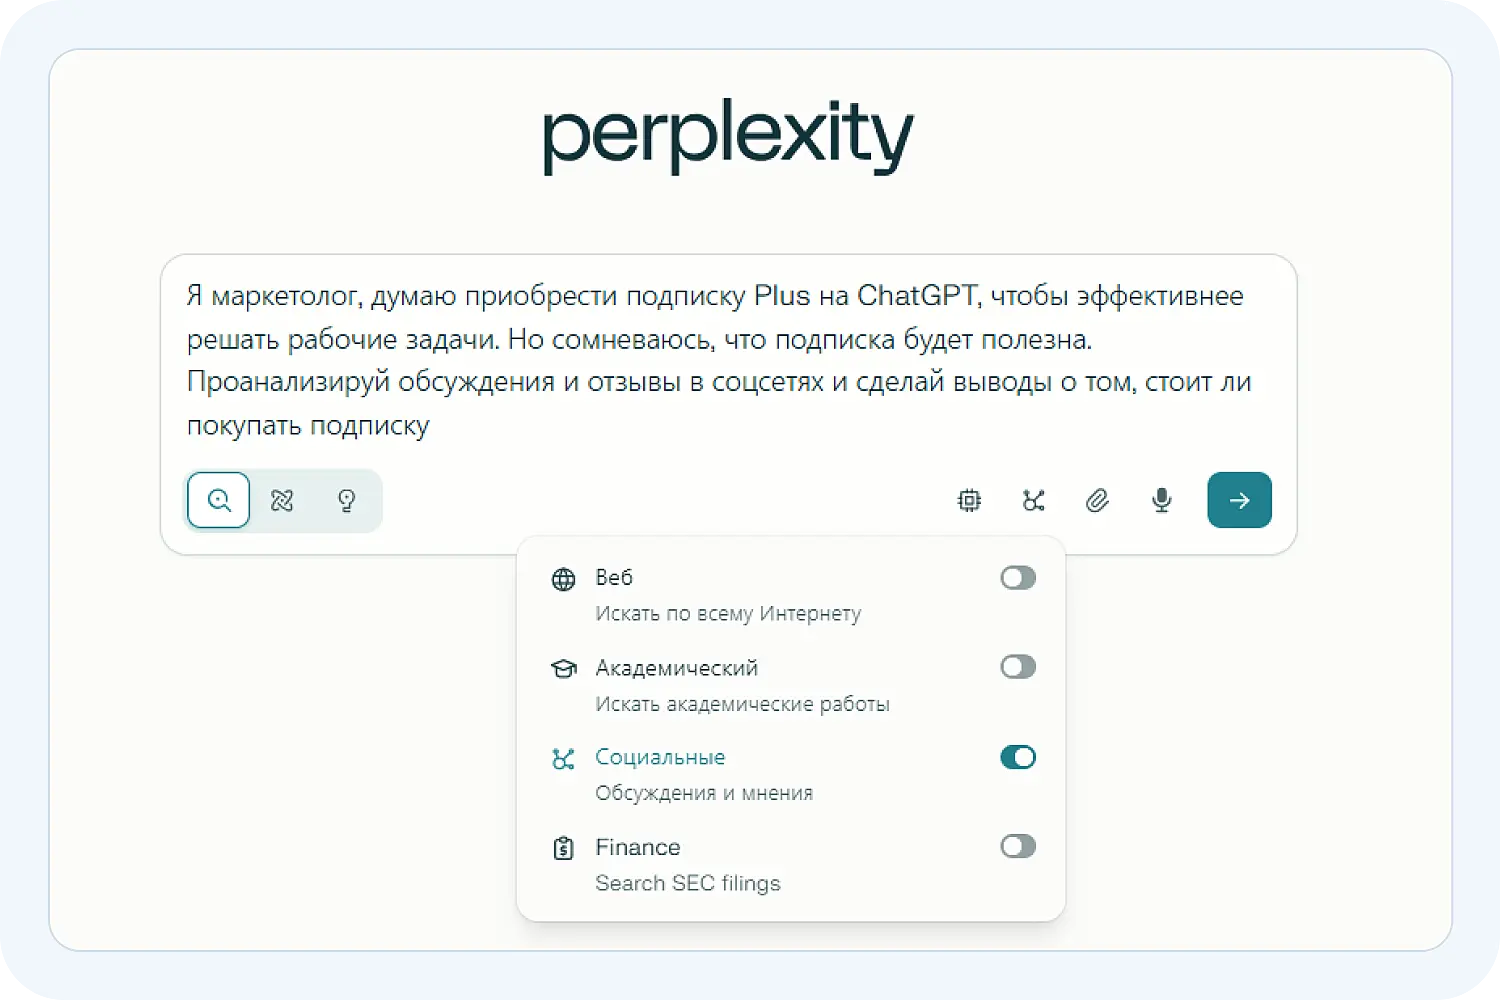Screen dimensions: 1500x1000
Task: Click the lightbulb reasoning mode icon
Action: click(346, 500)
